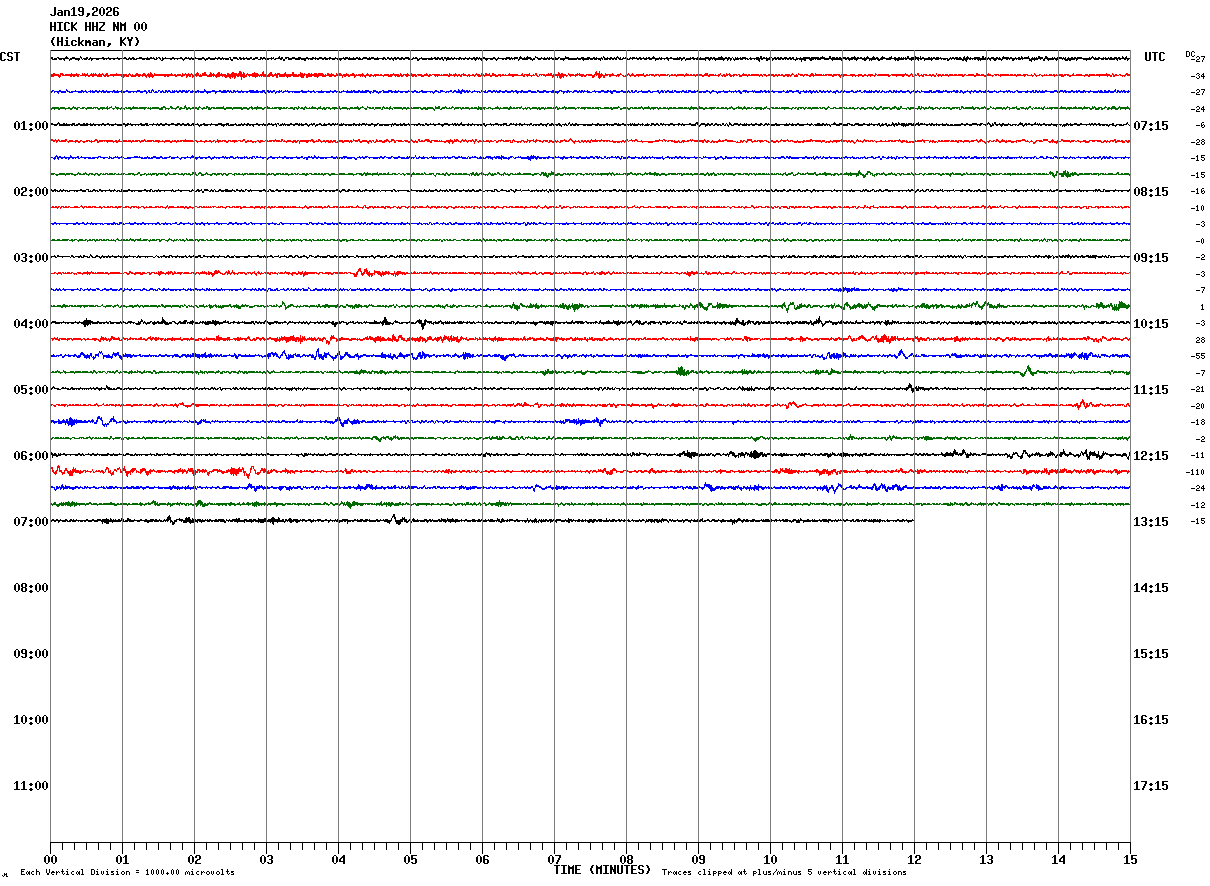Select the DC offset value -6
The height and width of the screenshot is (886, 1210).
[x=1200, y=125]
